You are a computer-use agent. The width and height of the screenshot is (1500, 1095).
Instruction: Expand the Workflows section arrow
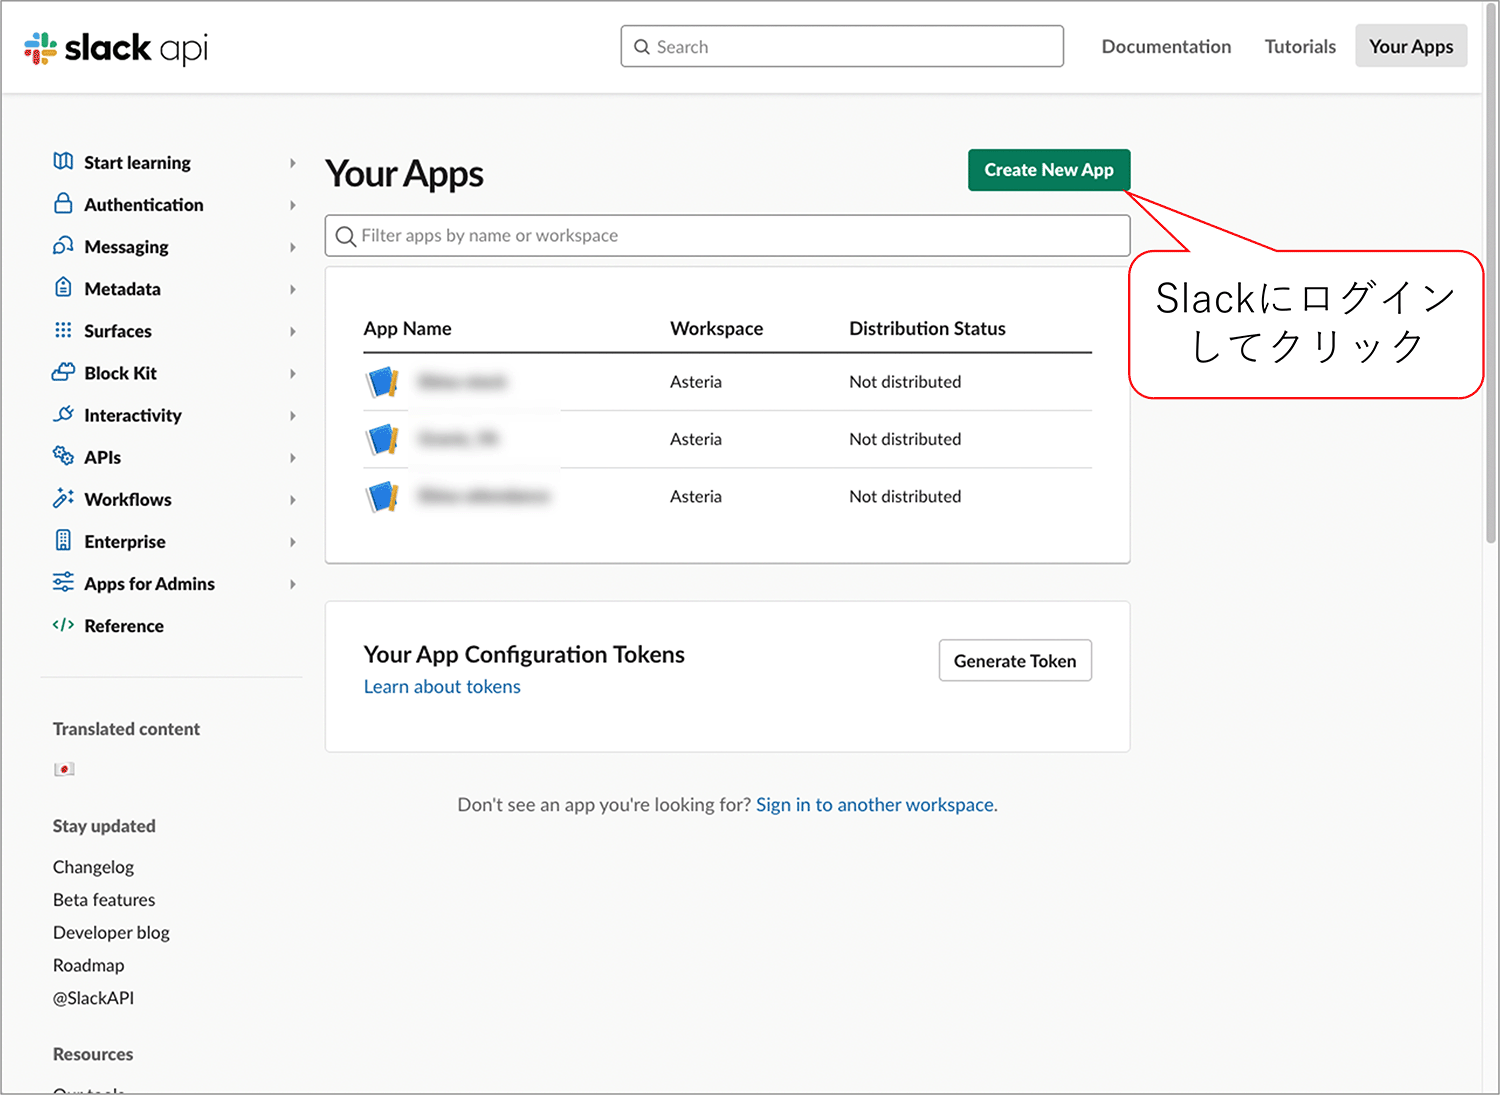coord(292,499)
